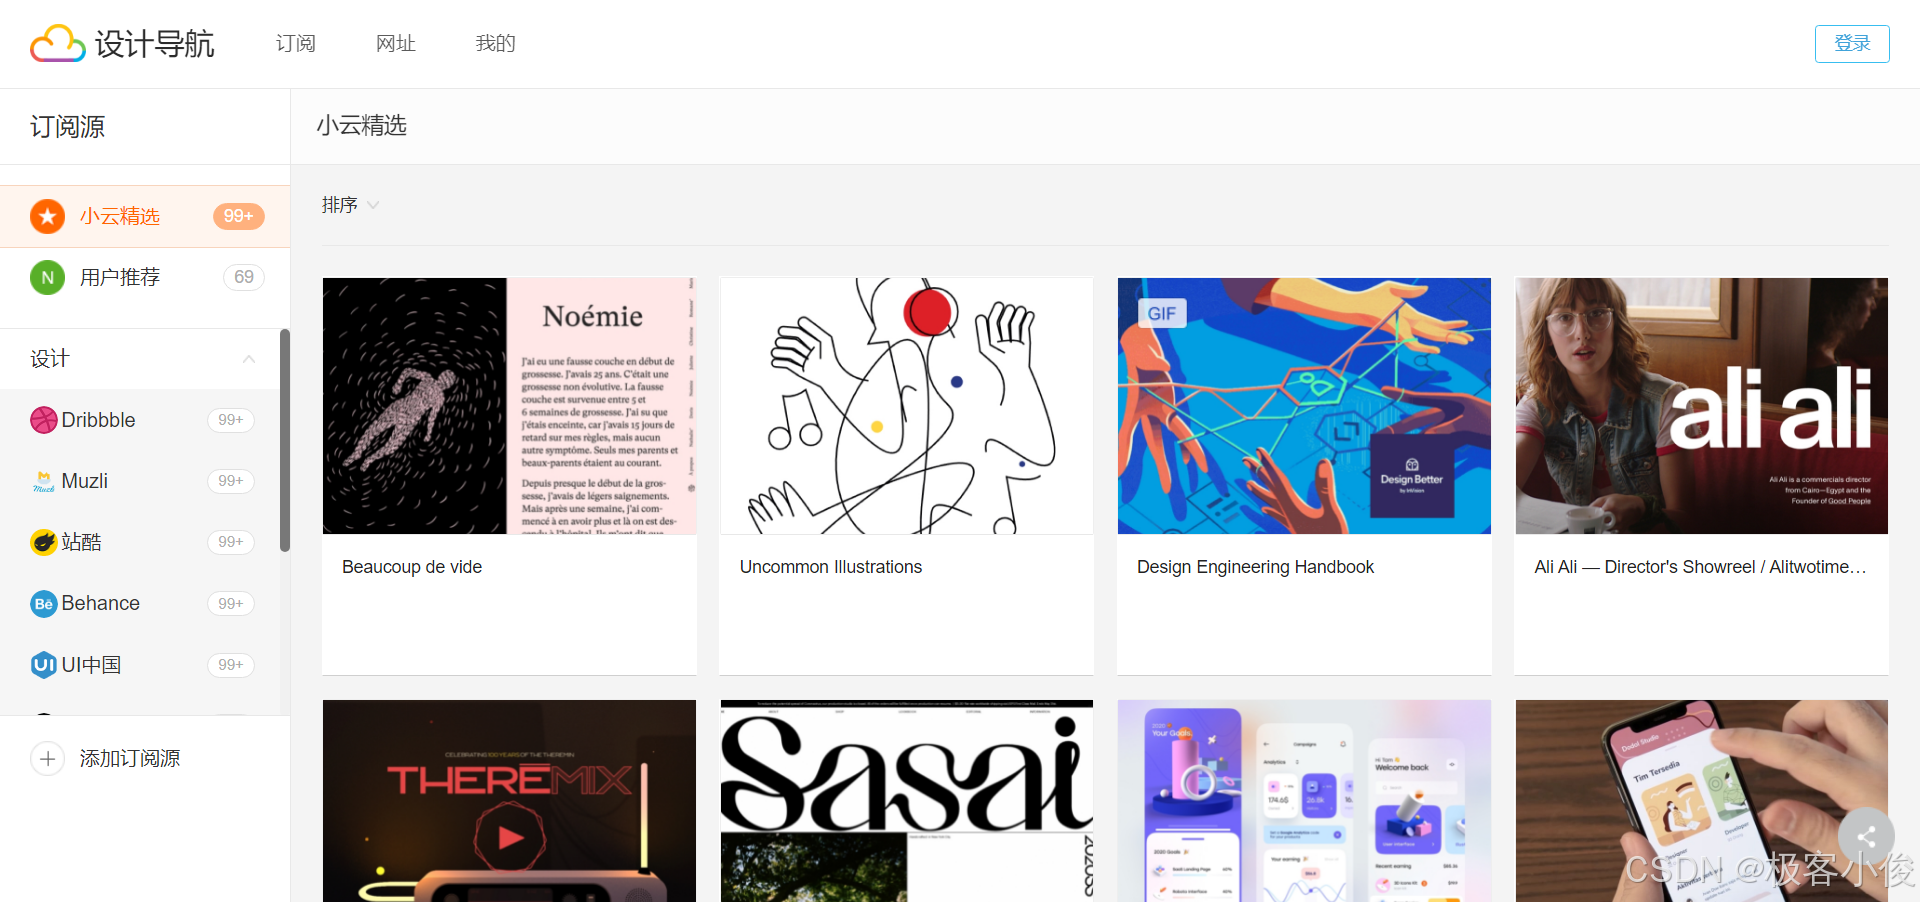
Task: Open the phone-in-hand app thumbnail
Action: click(x=1702, y=801)
